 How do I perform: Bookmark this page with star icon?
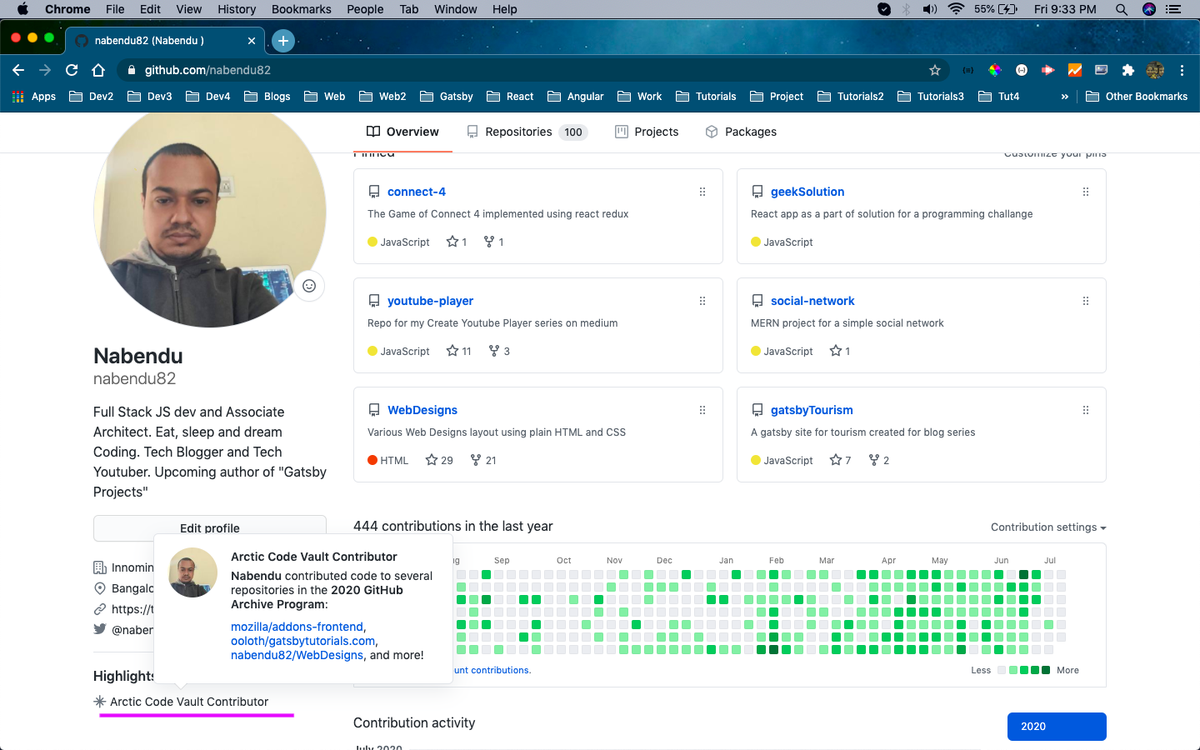[x=935, y=70]
